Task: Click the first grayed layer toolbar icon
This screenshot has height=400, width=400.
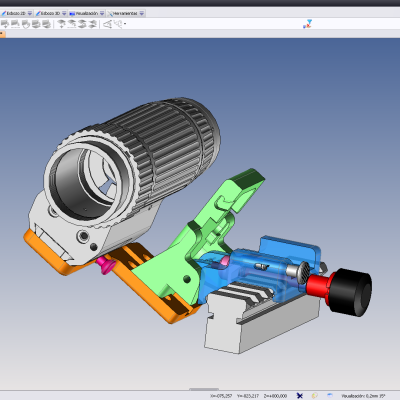Action: [x=5, y=24]
